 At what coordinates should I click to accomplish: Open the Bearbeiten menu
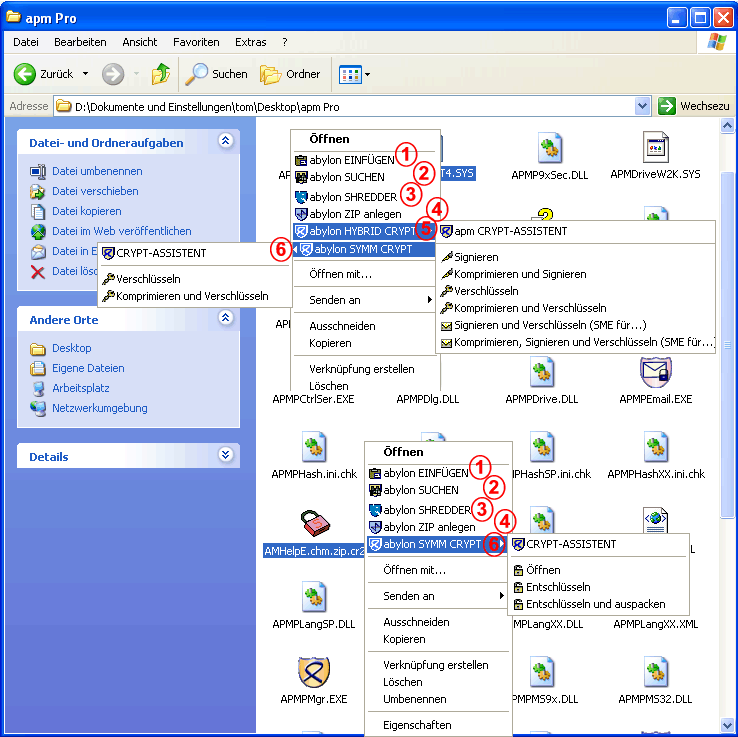(x=80, y=42)
